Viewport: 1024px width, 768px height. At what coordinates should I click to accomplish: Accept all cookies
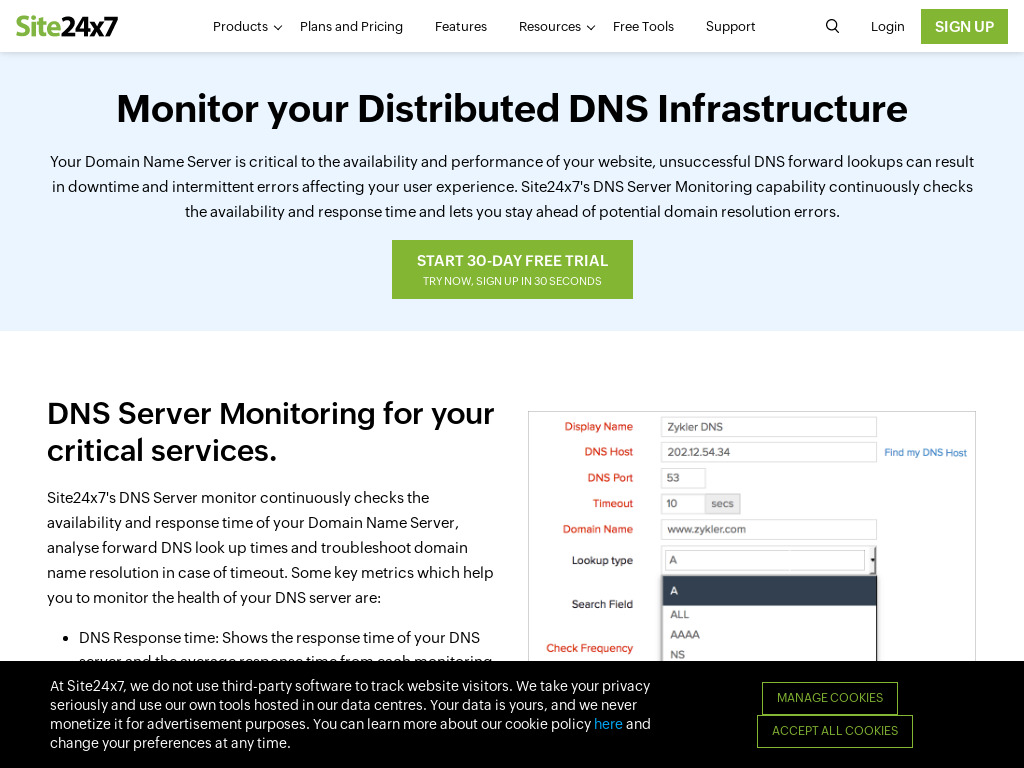(x=835, y=731)
